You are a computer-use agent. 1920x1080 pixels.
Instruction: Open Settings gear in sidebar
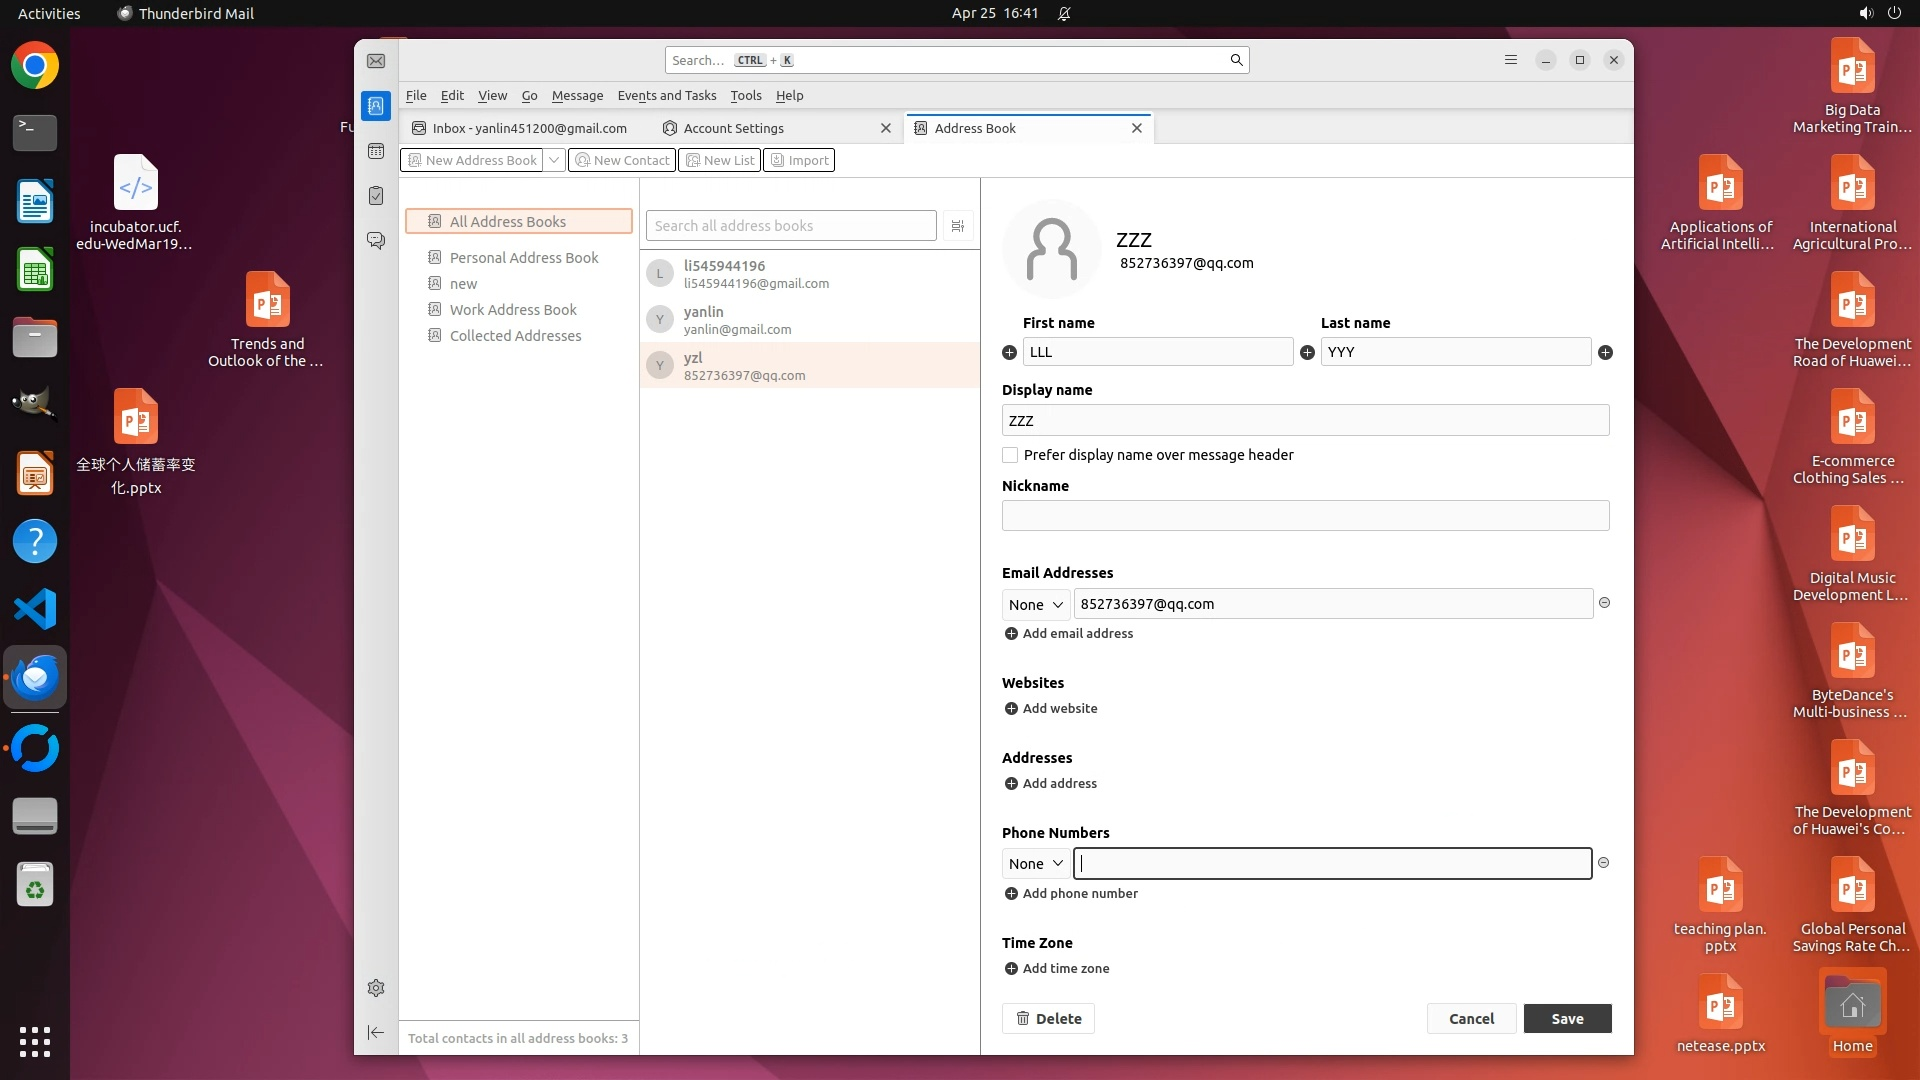pyautogui.click(x=376, y=988)
